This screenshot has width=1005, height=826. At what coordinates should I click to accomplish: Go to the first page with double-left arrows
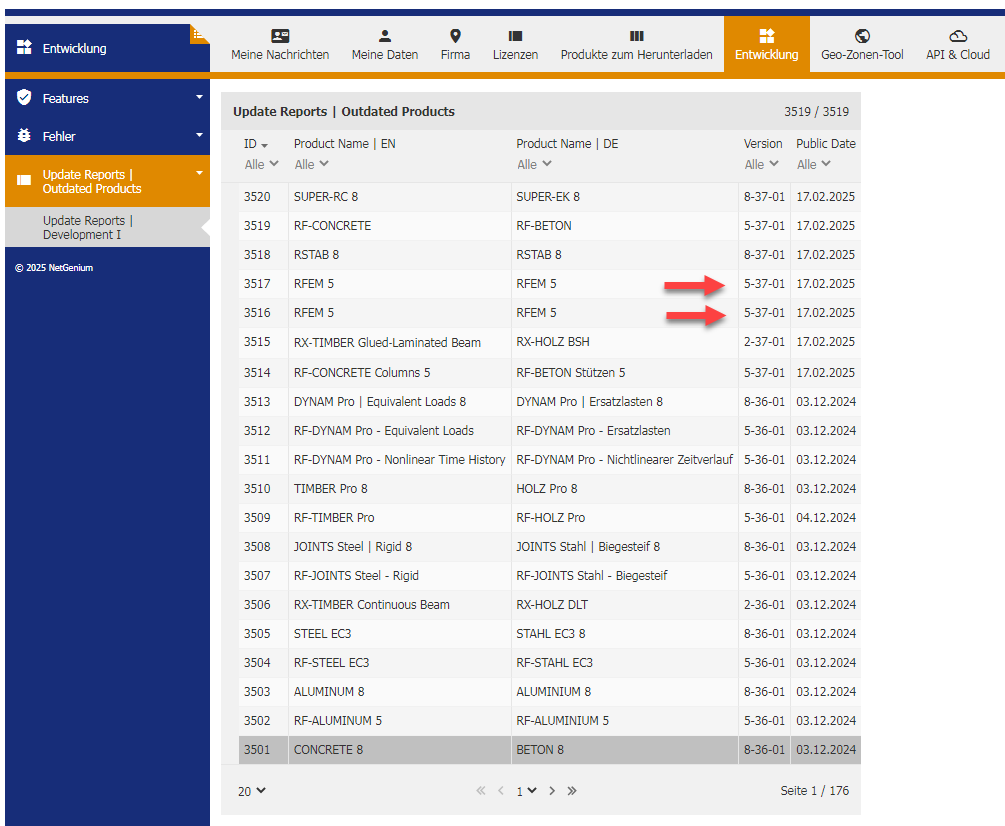tap(481, 791)
